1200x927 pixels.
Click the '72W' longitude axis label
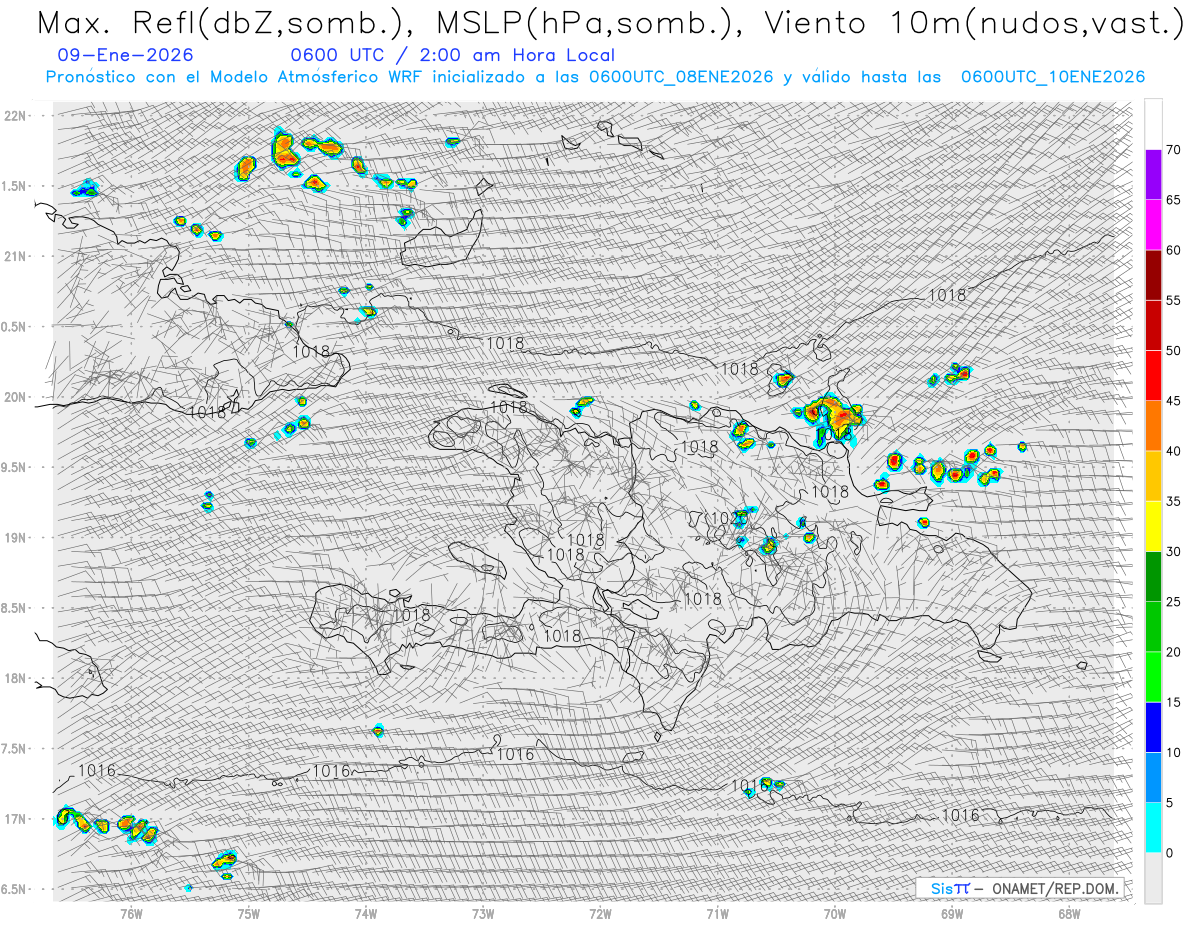pos(601,914)
